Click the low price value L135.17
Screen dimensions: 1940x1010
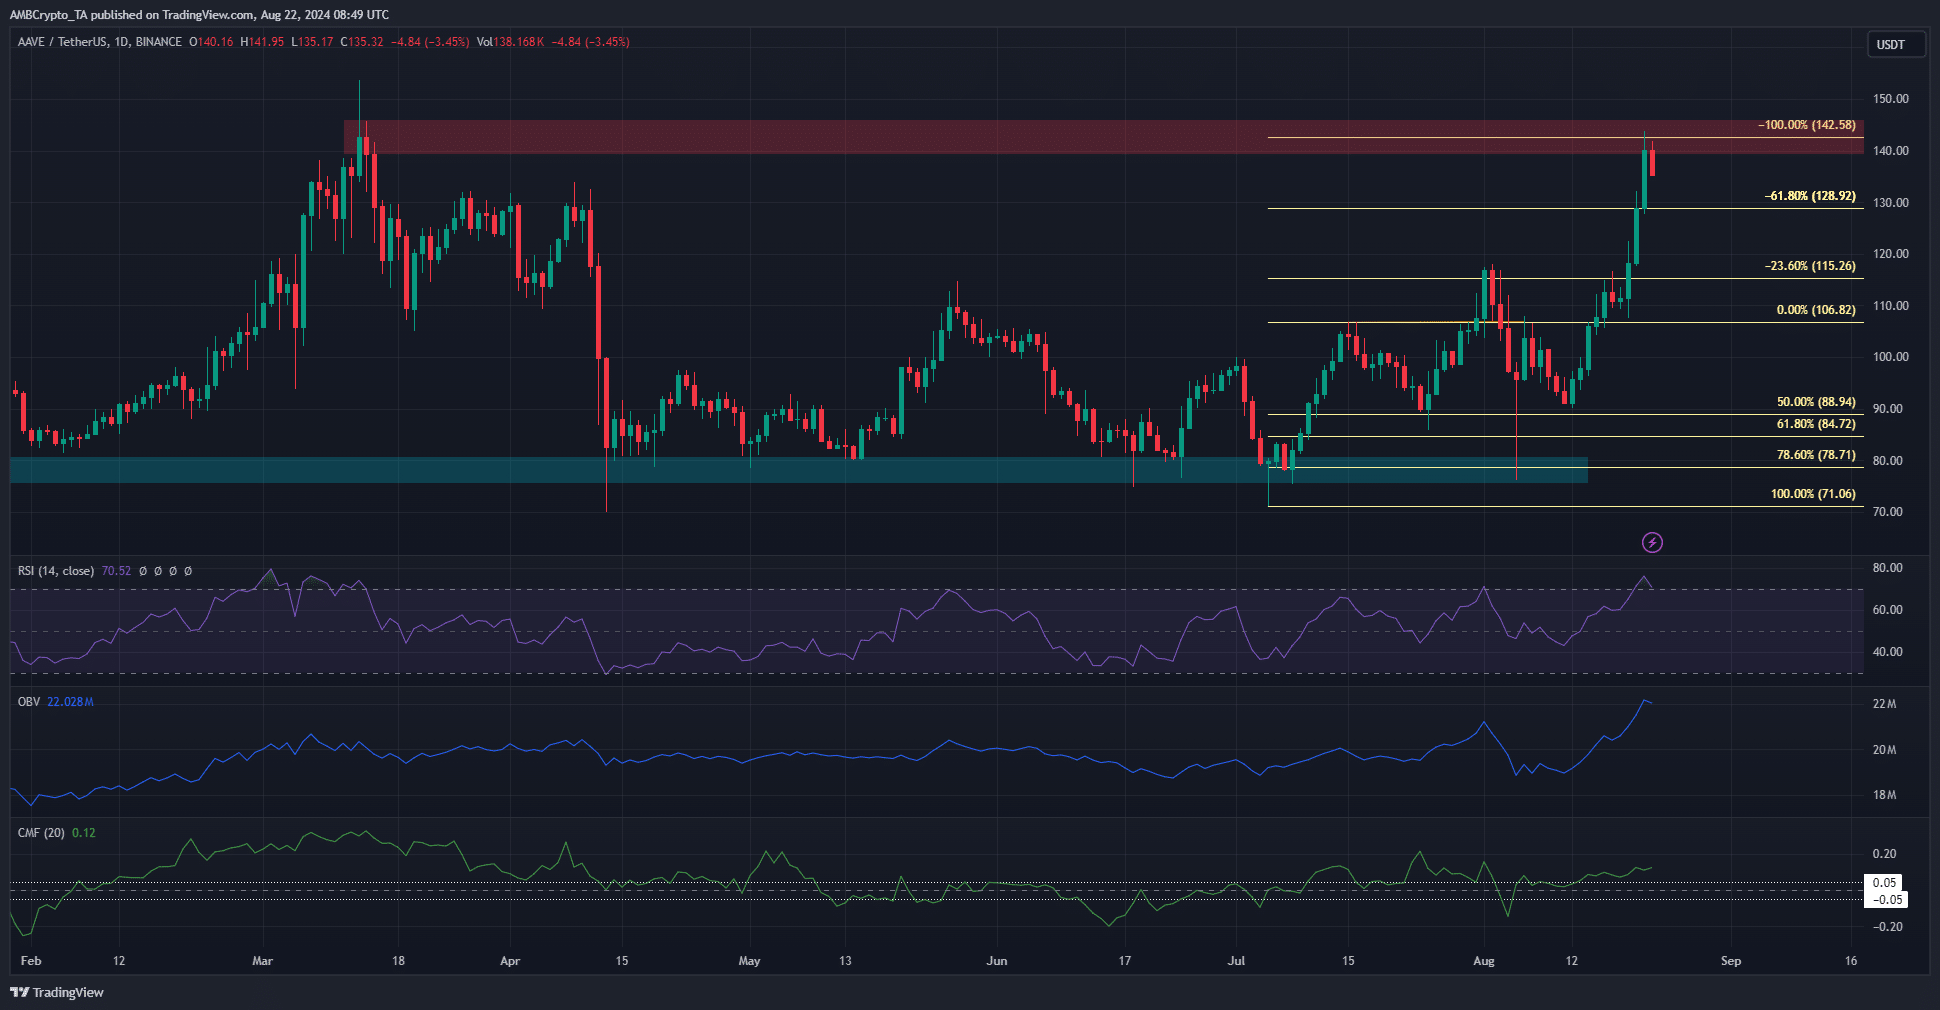[x=312, y=42]
